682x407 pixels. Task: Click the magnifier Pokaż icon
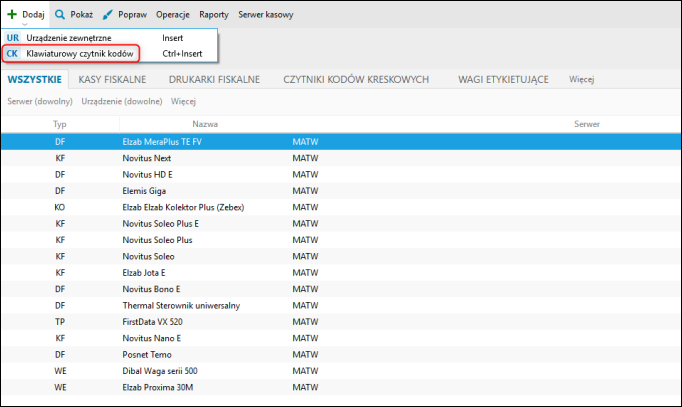pos(60,16)
